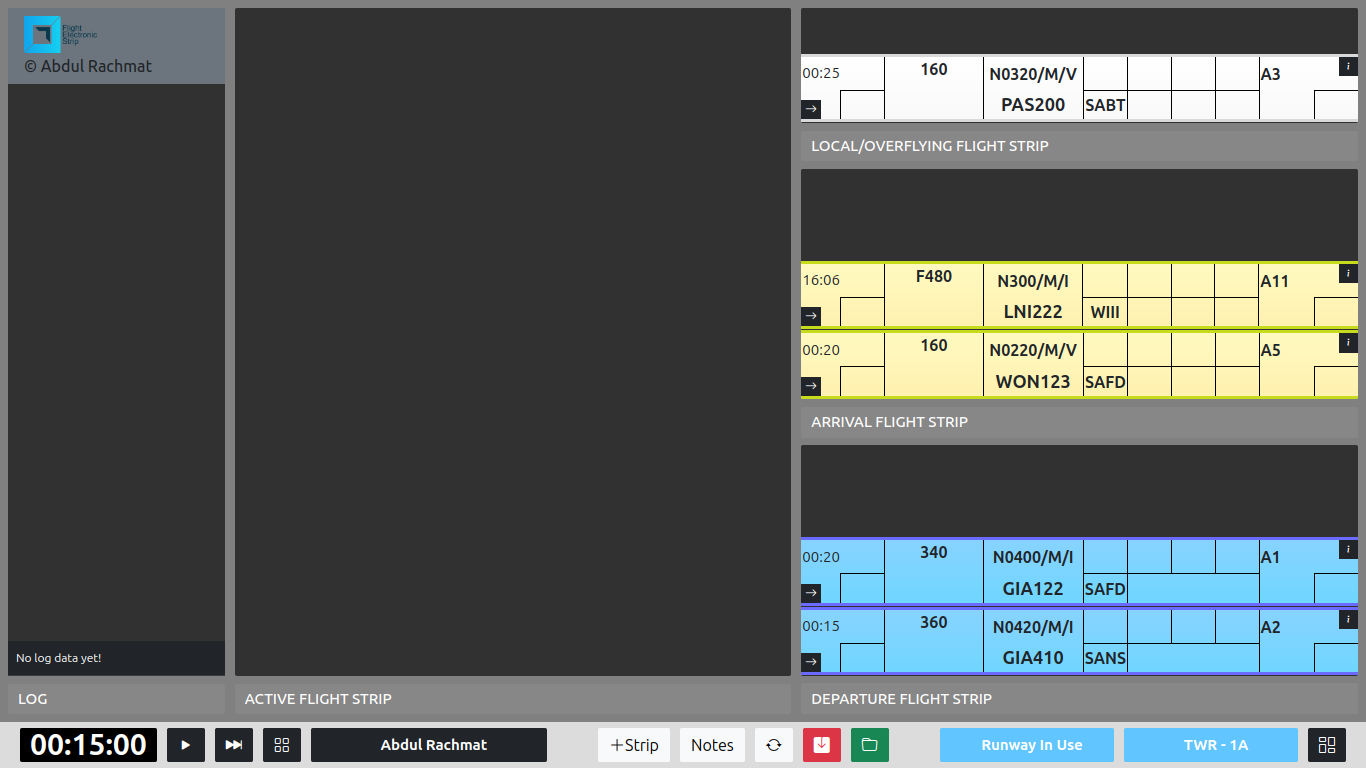Click the fast-forward skip icon
1366x768 pixels.
click(233, 745)
